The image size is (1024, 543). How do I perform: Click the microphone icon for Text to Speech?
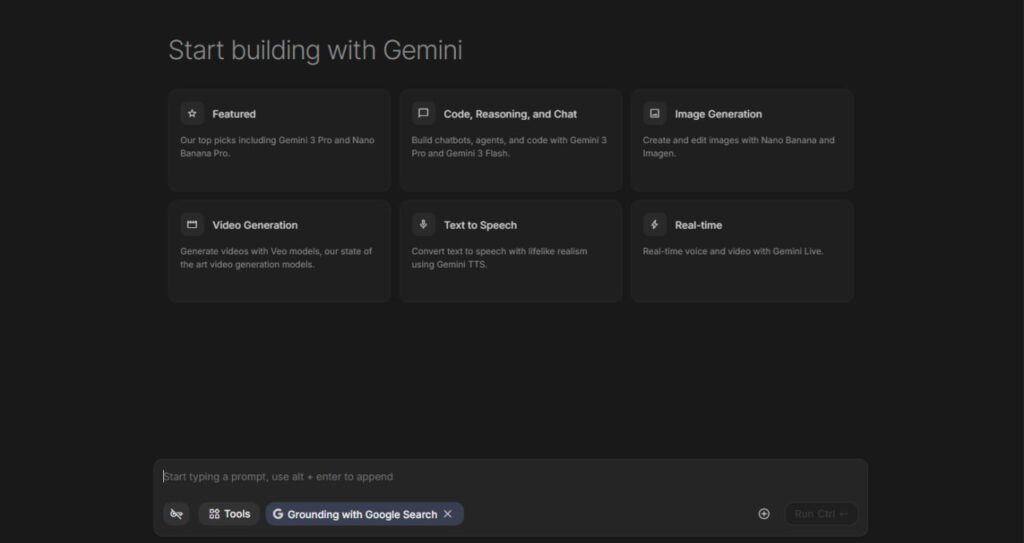point(423,225)
